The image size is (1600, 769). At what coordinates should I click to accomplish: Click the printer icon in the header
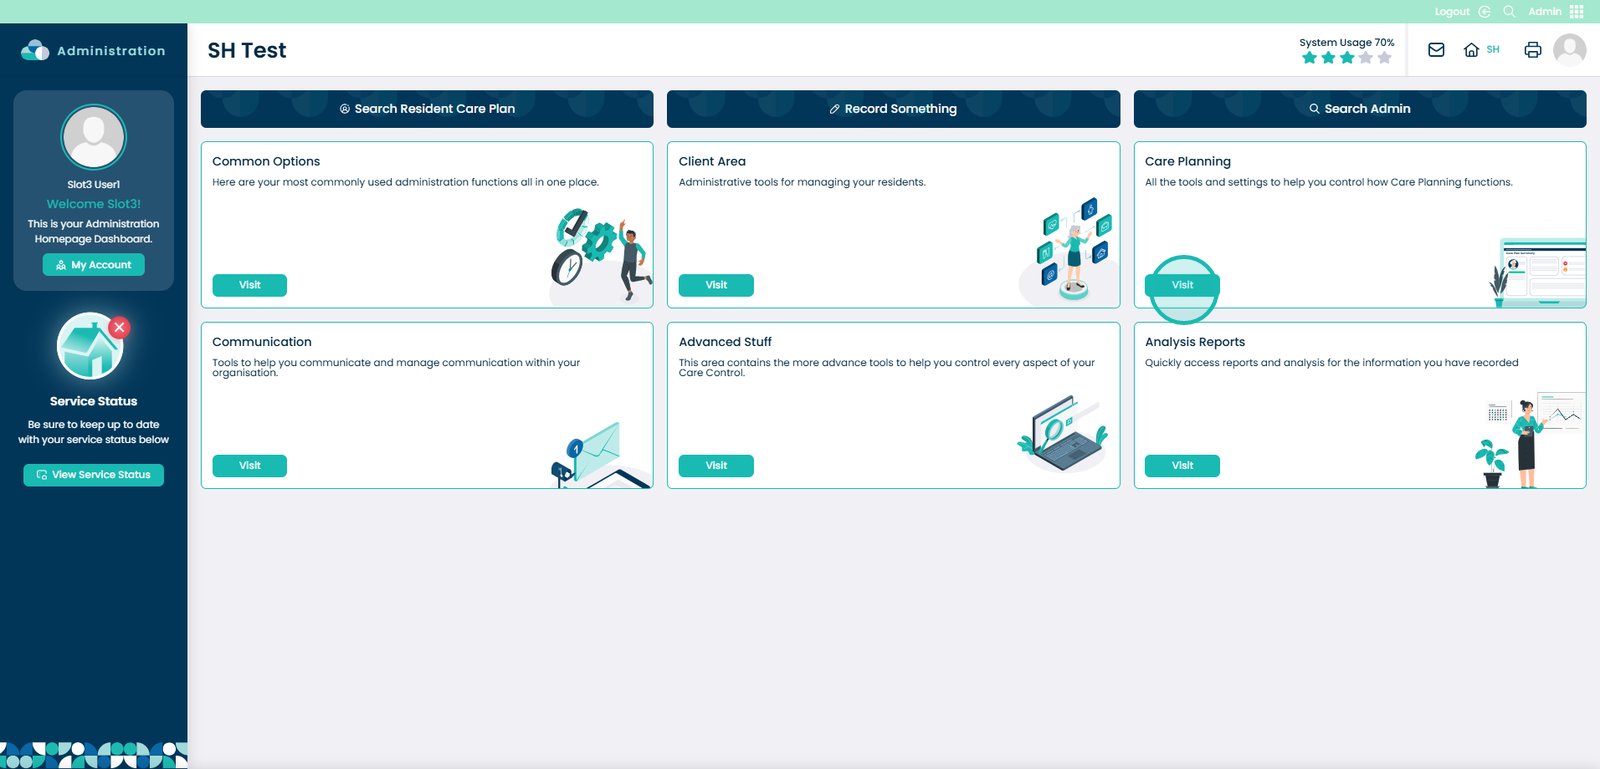tap(1533, 50)
